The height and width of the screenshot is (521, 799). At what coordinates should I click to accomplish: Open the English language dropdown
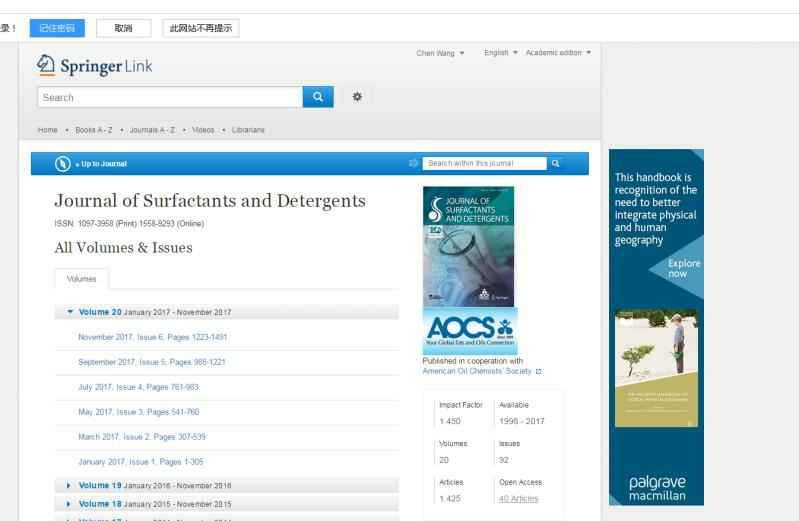pyautogui.click(x=500, y=53)
